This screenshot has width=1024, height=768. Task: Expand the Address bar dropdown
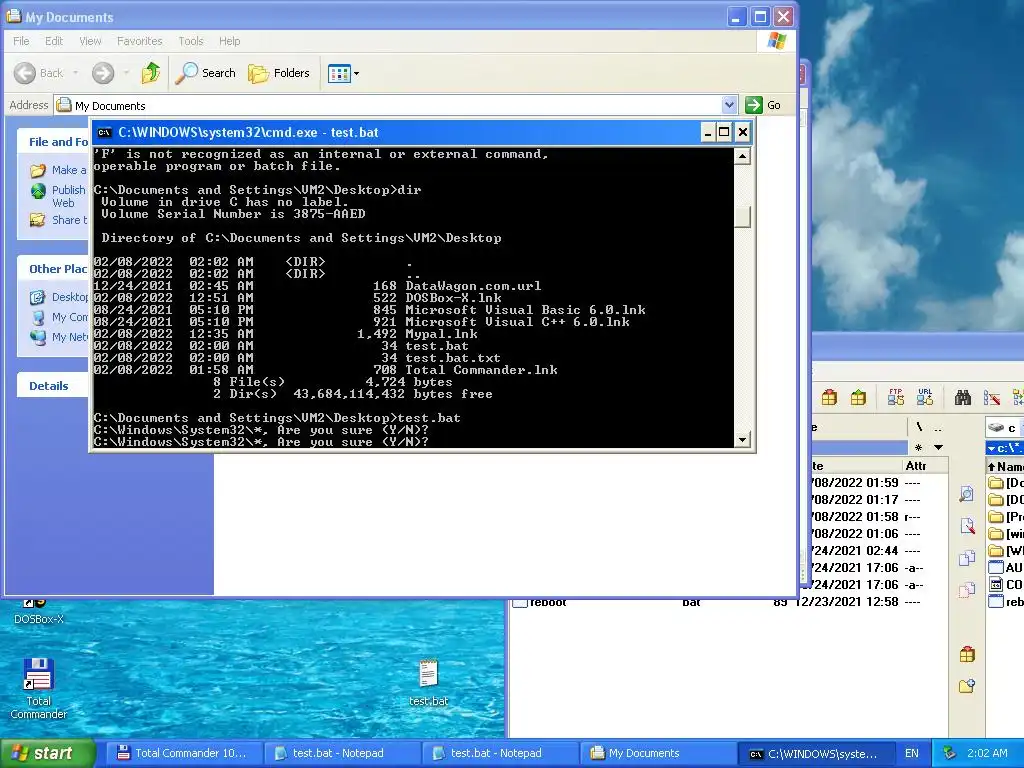(x=729, y=104)
